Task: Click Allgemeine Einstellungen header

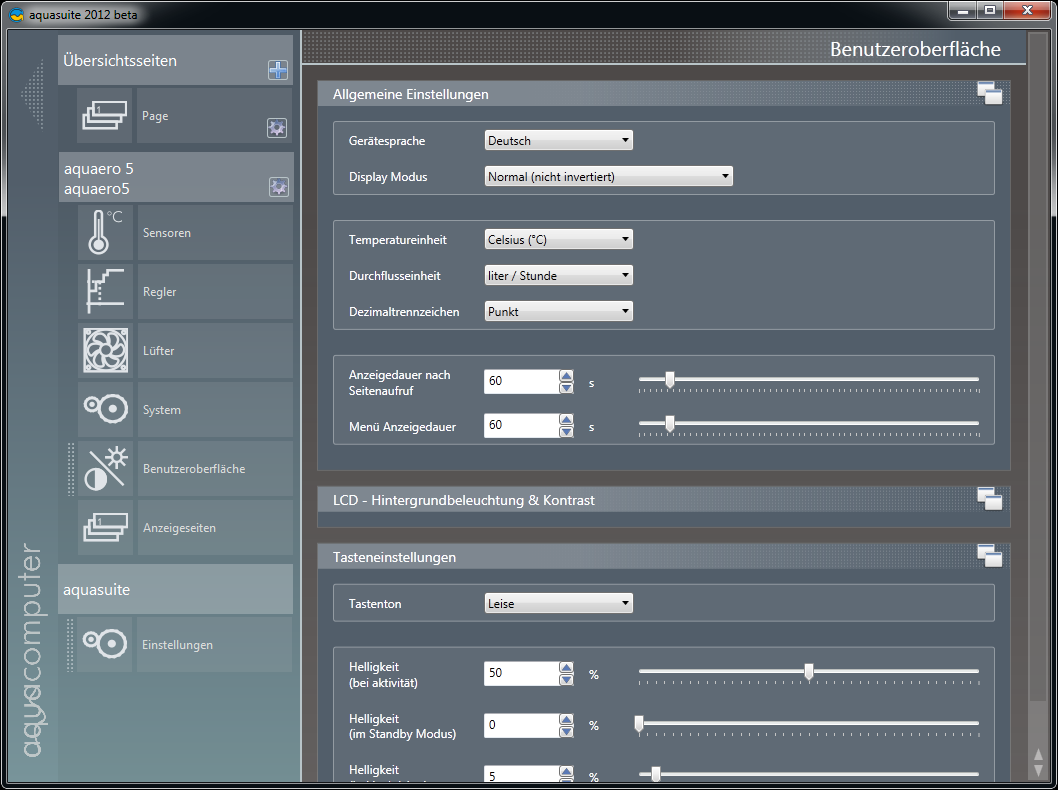Action: (x=664, y=94)
